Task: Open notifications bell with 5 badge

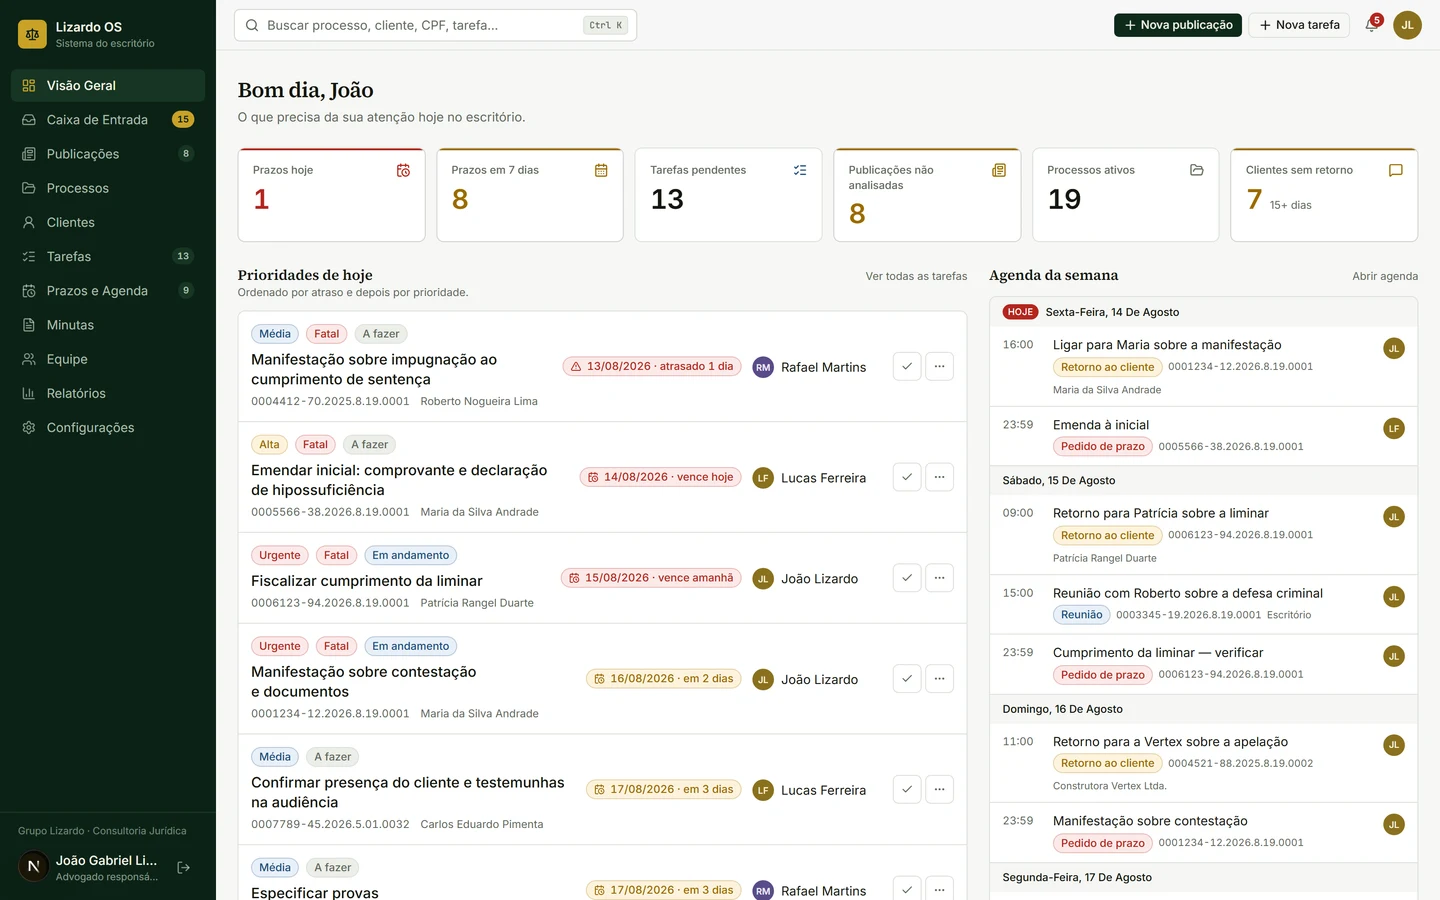Action: pyautogui.click(x=1372, y=25)
